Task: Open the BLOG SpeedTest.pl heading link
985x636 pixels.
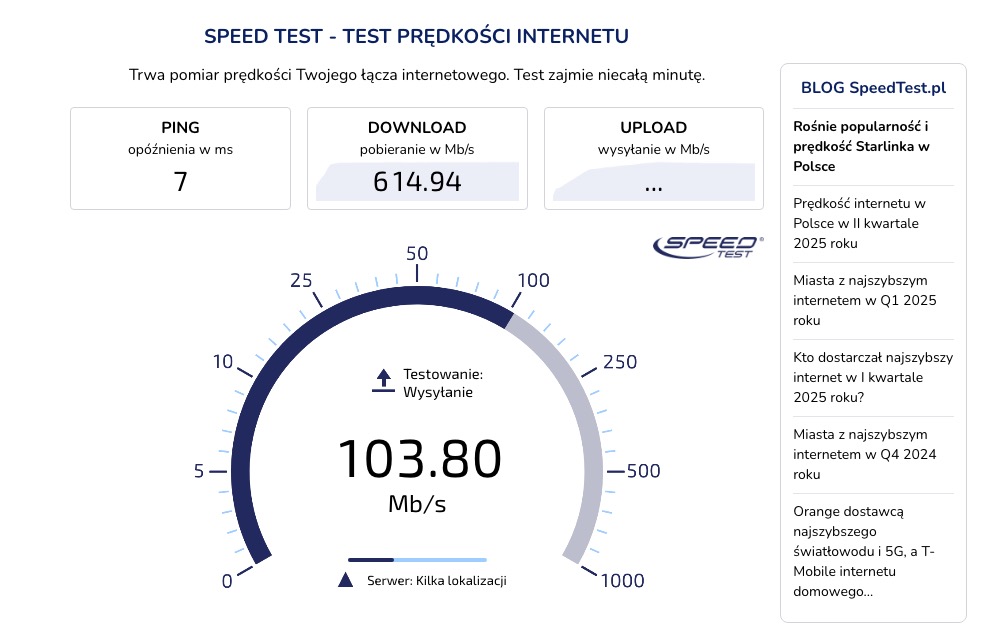Action: 873,87
